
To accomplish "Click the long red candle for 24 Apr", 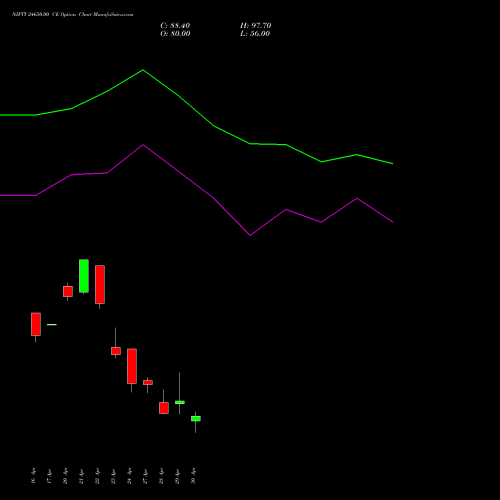I will 132,366.
